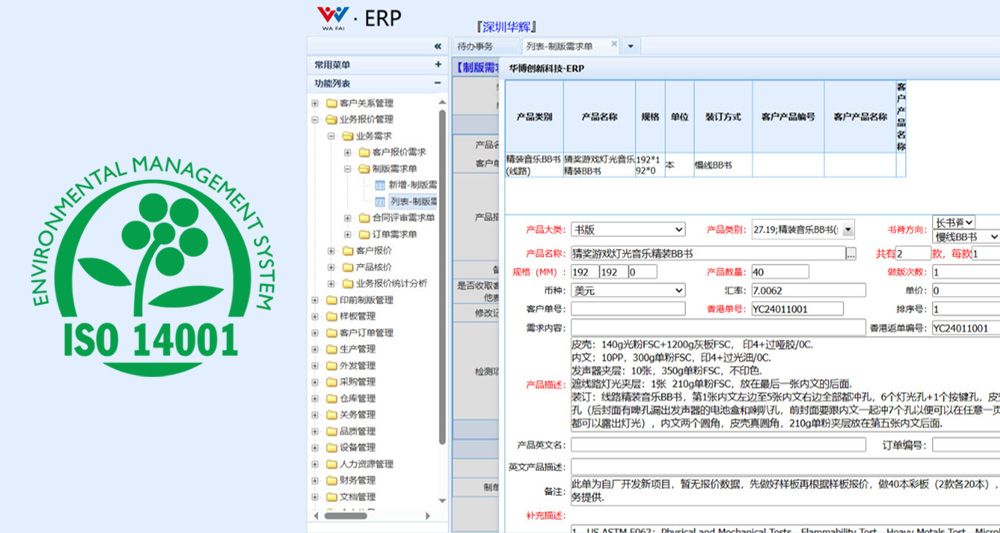The width and height of the screenshot is (1000, 533).
Task: Expand the 订单需求单 node
Action: coord(348,235)
